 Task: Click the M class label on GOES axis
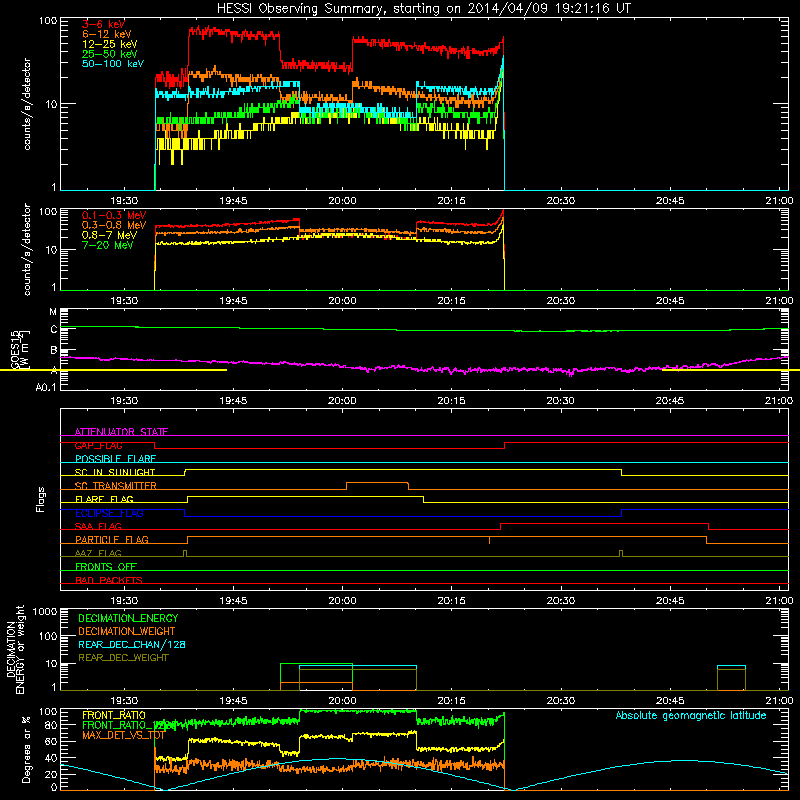point(53,312)
